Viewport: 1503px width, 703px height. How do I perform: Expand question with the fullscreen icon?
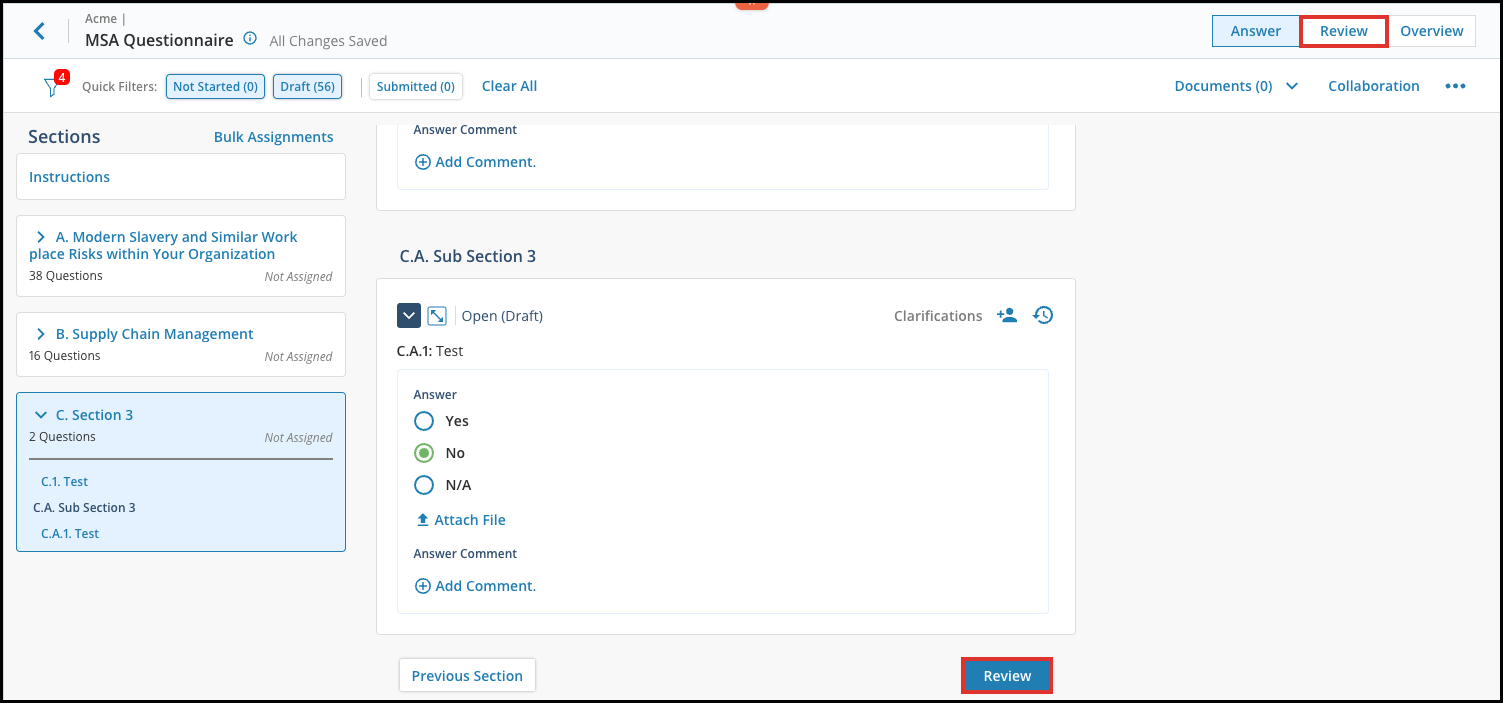[437, 316]
